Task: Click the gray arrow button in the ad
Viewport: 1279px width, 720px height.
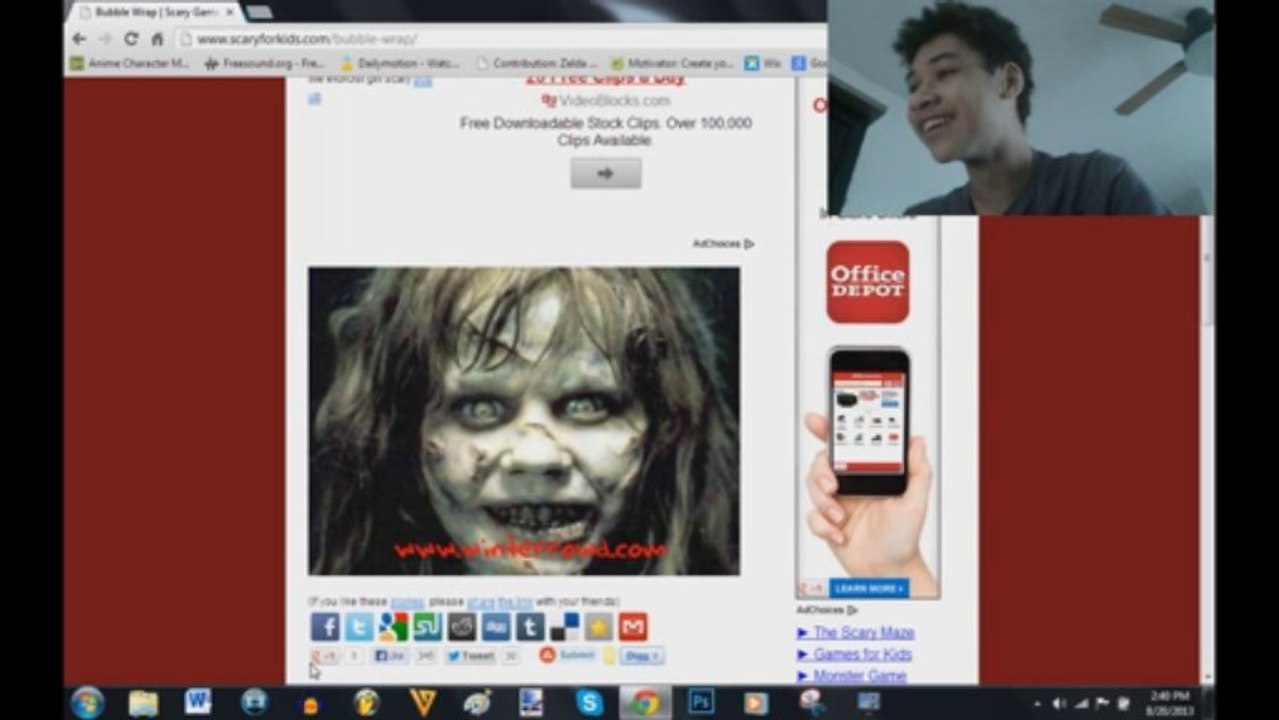Action: pyautogui.click(x=605, y=173)
